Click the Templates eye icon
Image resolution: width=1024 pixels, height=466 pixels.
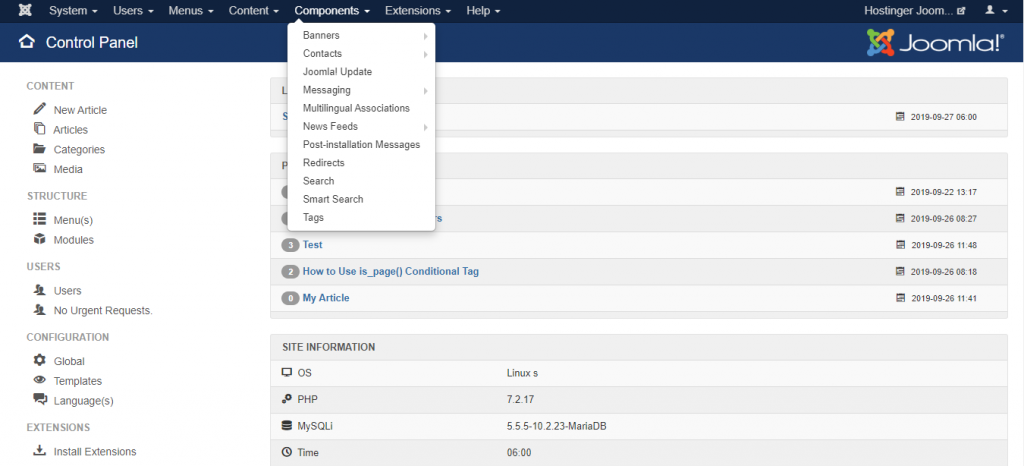point(40,380)
